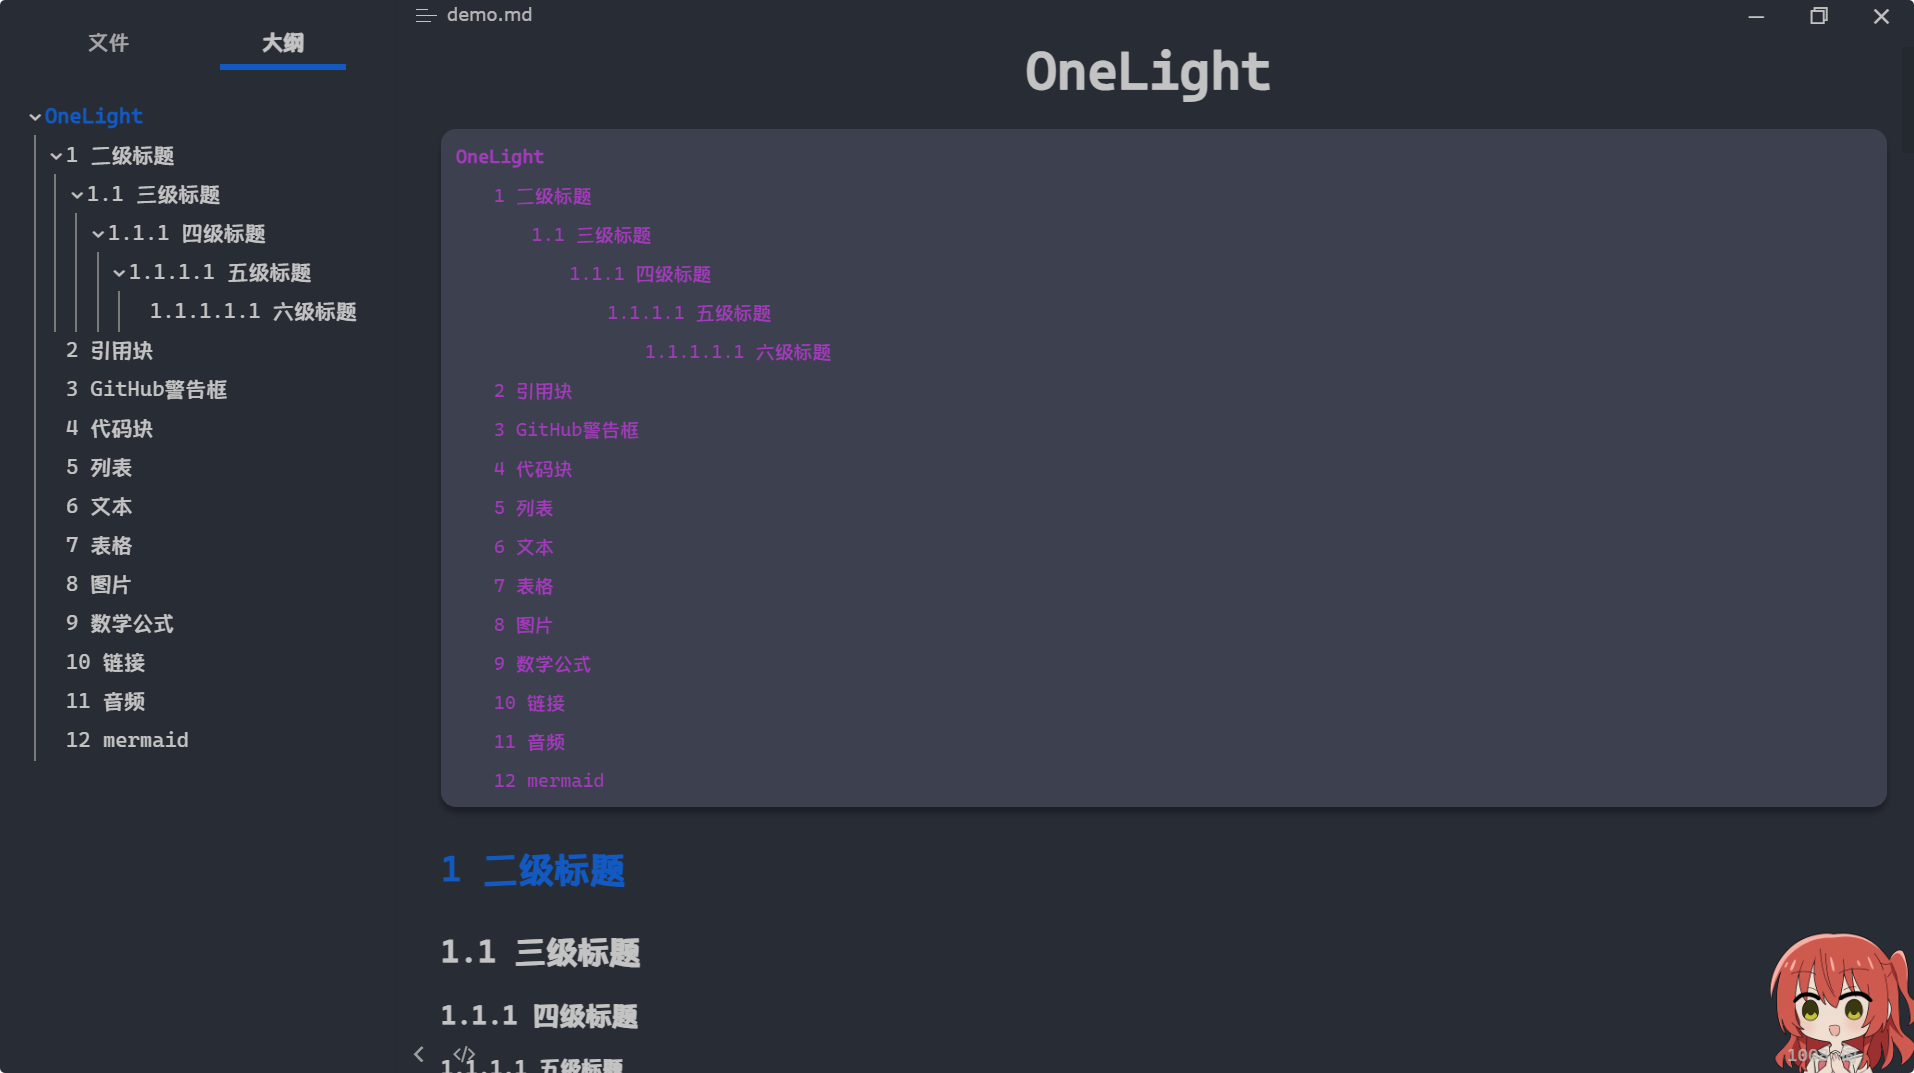Screen dimensions: 1914x1073
Task: Select 9 数学公式 in the outline sidebar
Action: [119, 623]
